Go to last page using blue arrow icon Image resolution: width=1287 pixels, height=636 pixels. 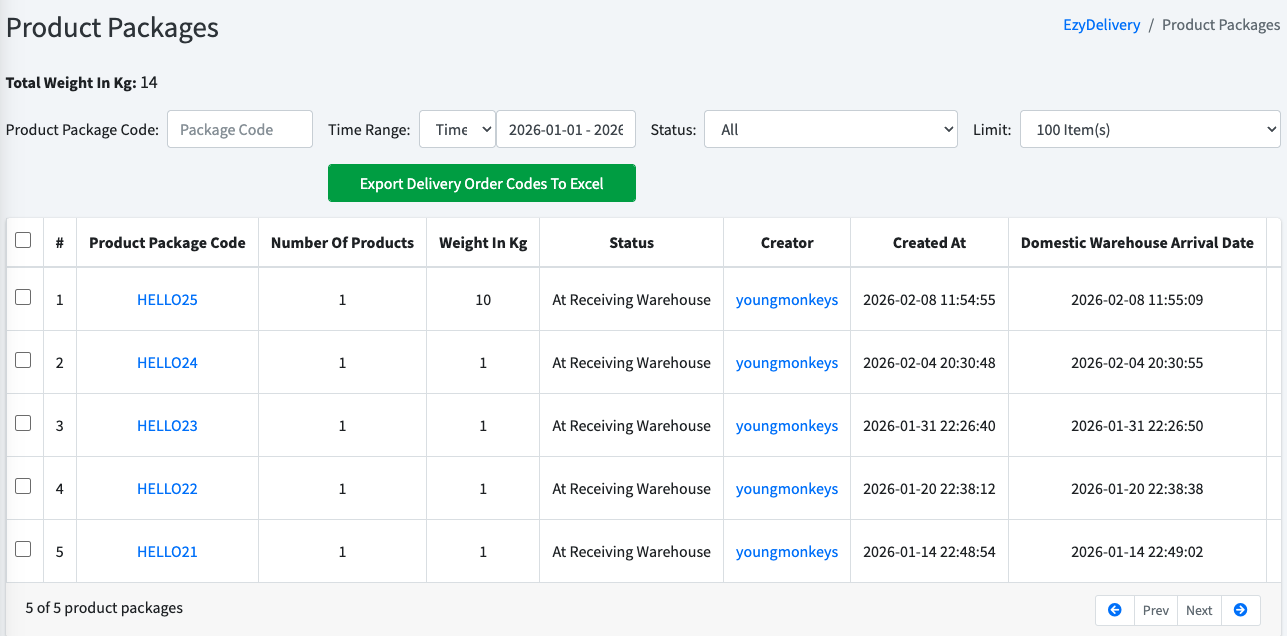(1240, 610)
